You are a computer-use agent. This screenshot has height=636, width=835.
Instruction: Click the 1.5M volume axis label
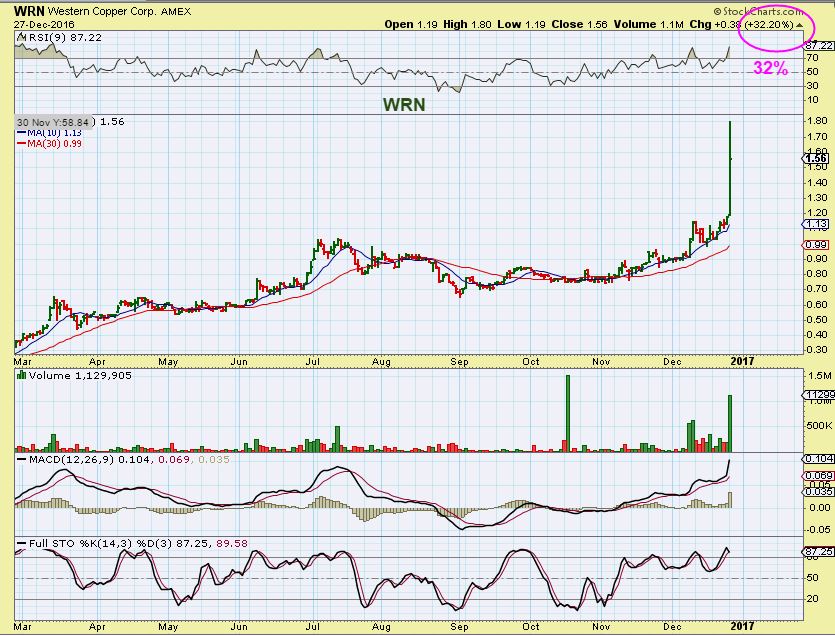[820, 376]
